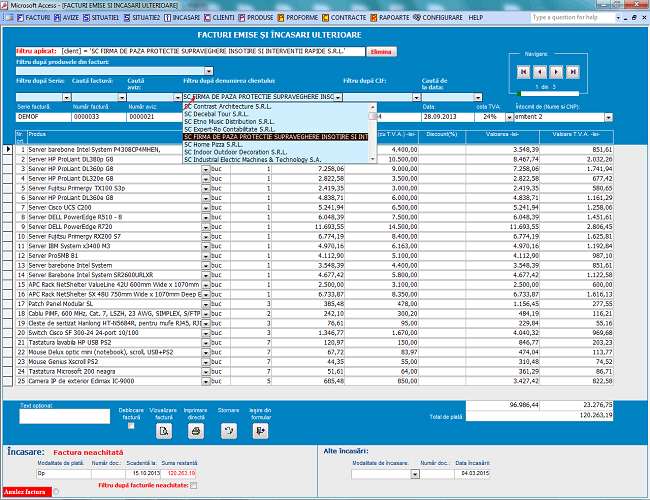Click the Iesire din formular exit icon
The width and height of the screenshot is (650, 500).
tap(260, 431)
